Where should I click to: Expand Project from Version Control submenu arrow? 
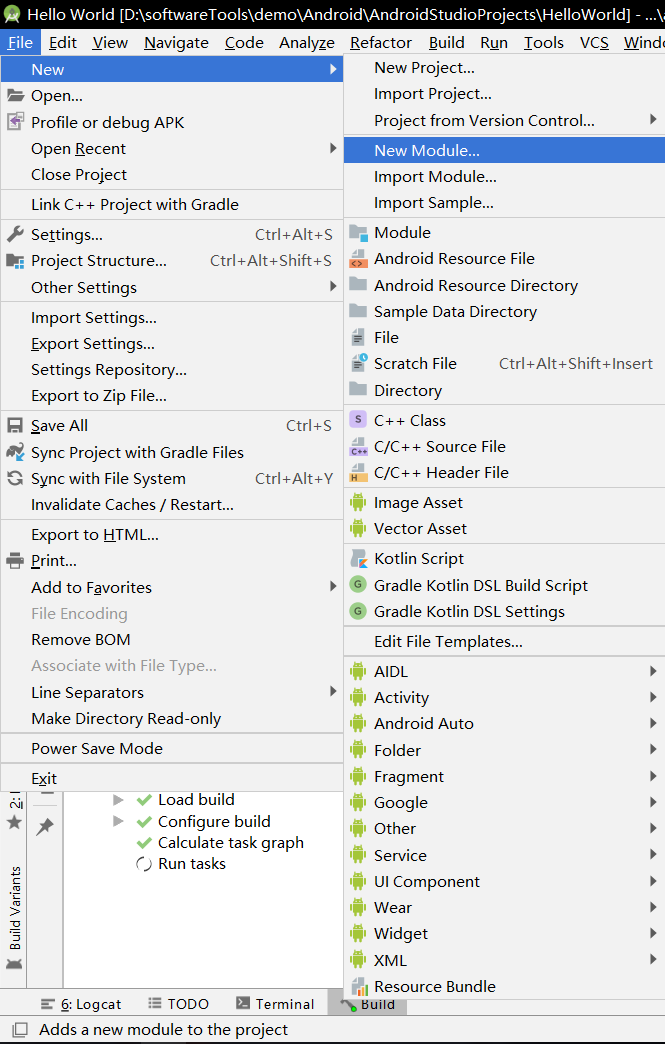653,119
